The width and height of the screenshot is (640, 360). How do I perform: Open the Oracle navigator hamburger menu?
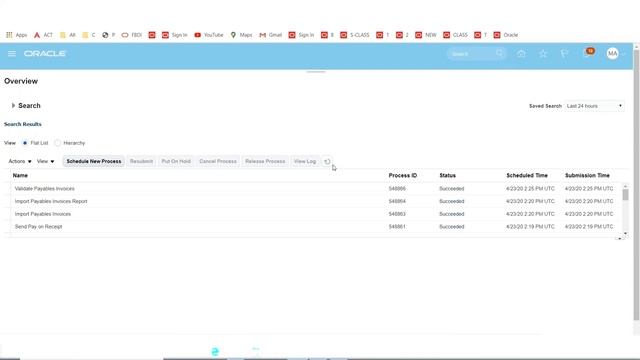click(12, 53)
